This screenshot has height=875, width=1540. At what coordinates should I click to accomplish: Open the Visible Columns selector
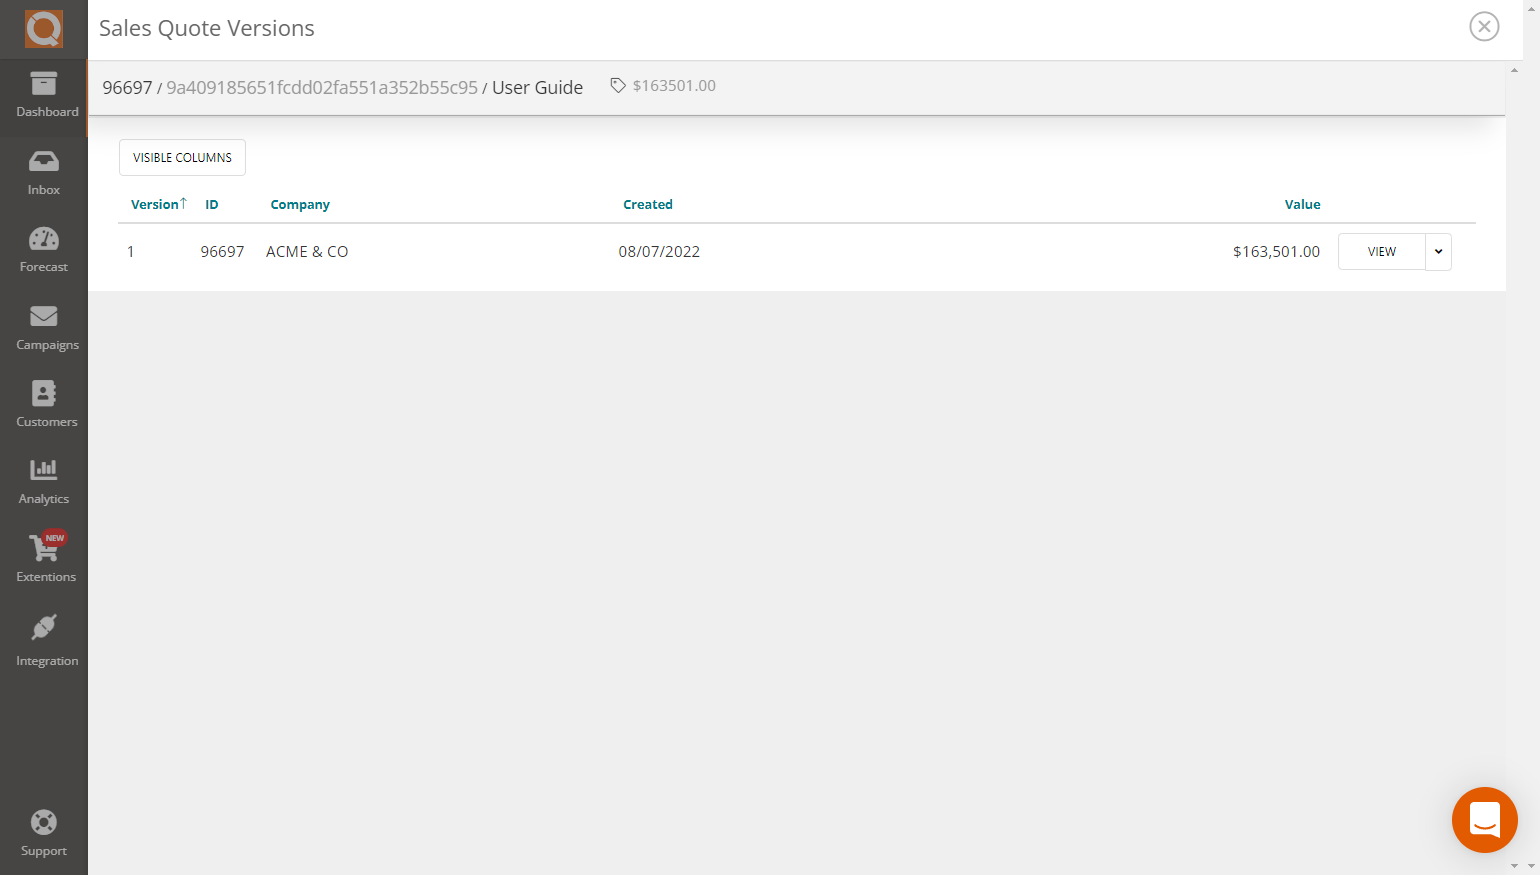coord(182,158)
